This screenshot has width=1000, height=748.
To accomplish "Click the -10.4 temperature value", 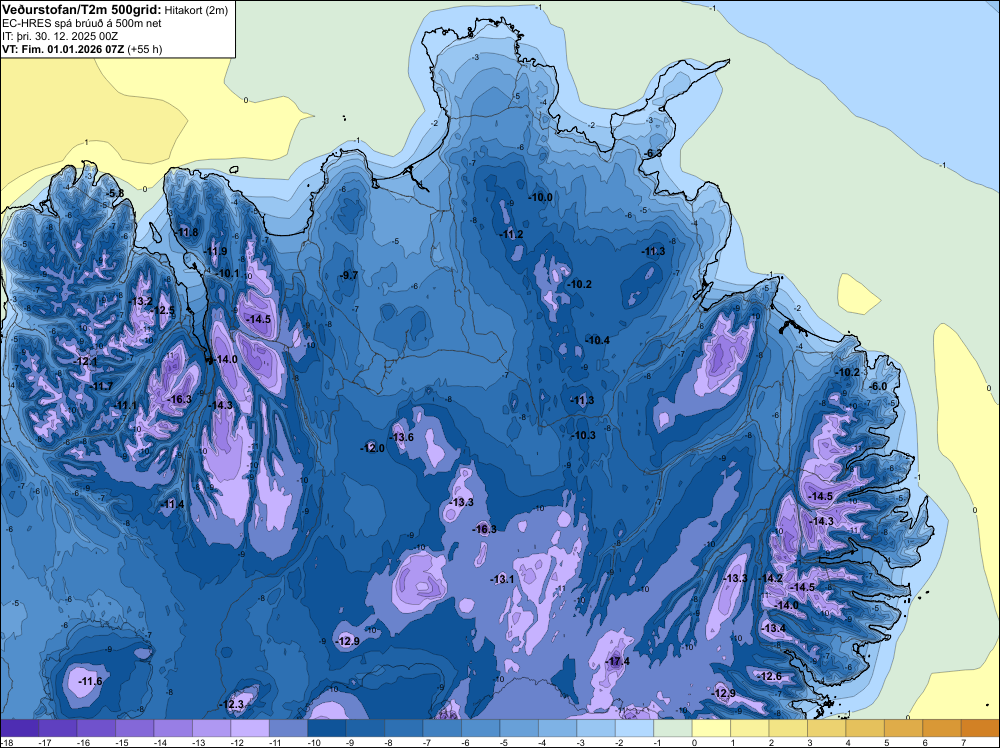I will pyautogui.click(x=598, y=341).
